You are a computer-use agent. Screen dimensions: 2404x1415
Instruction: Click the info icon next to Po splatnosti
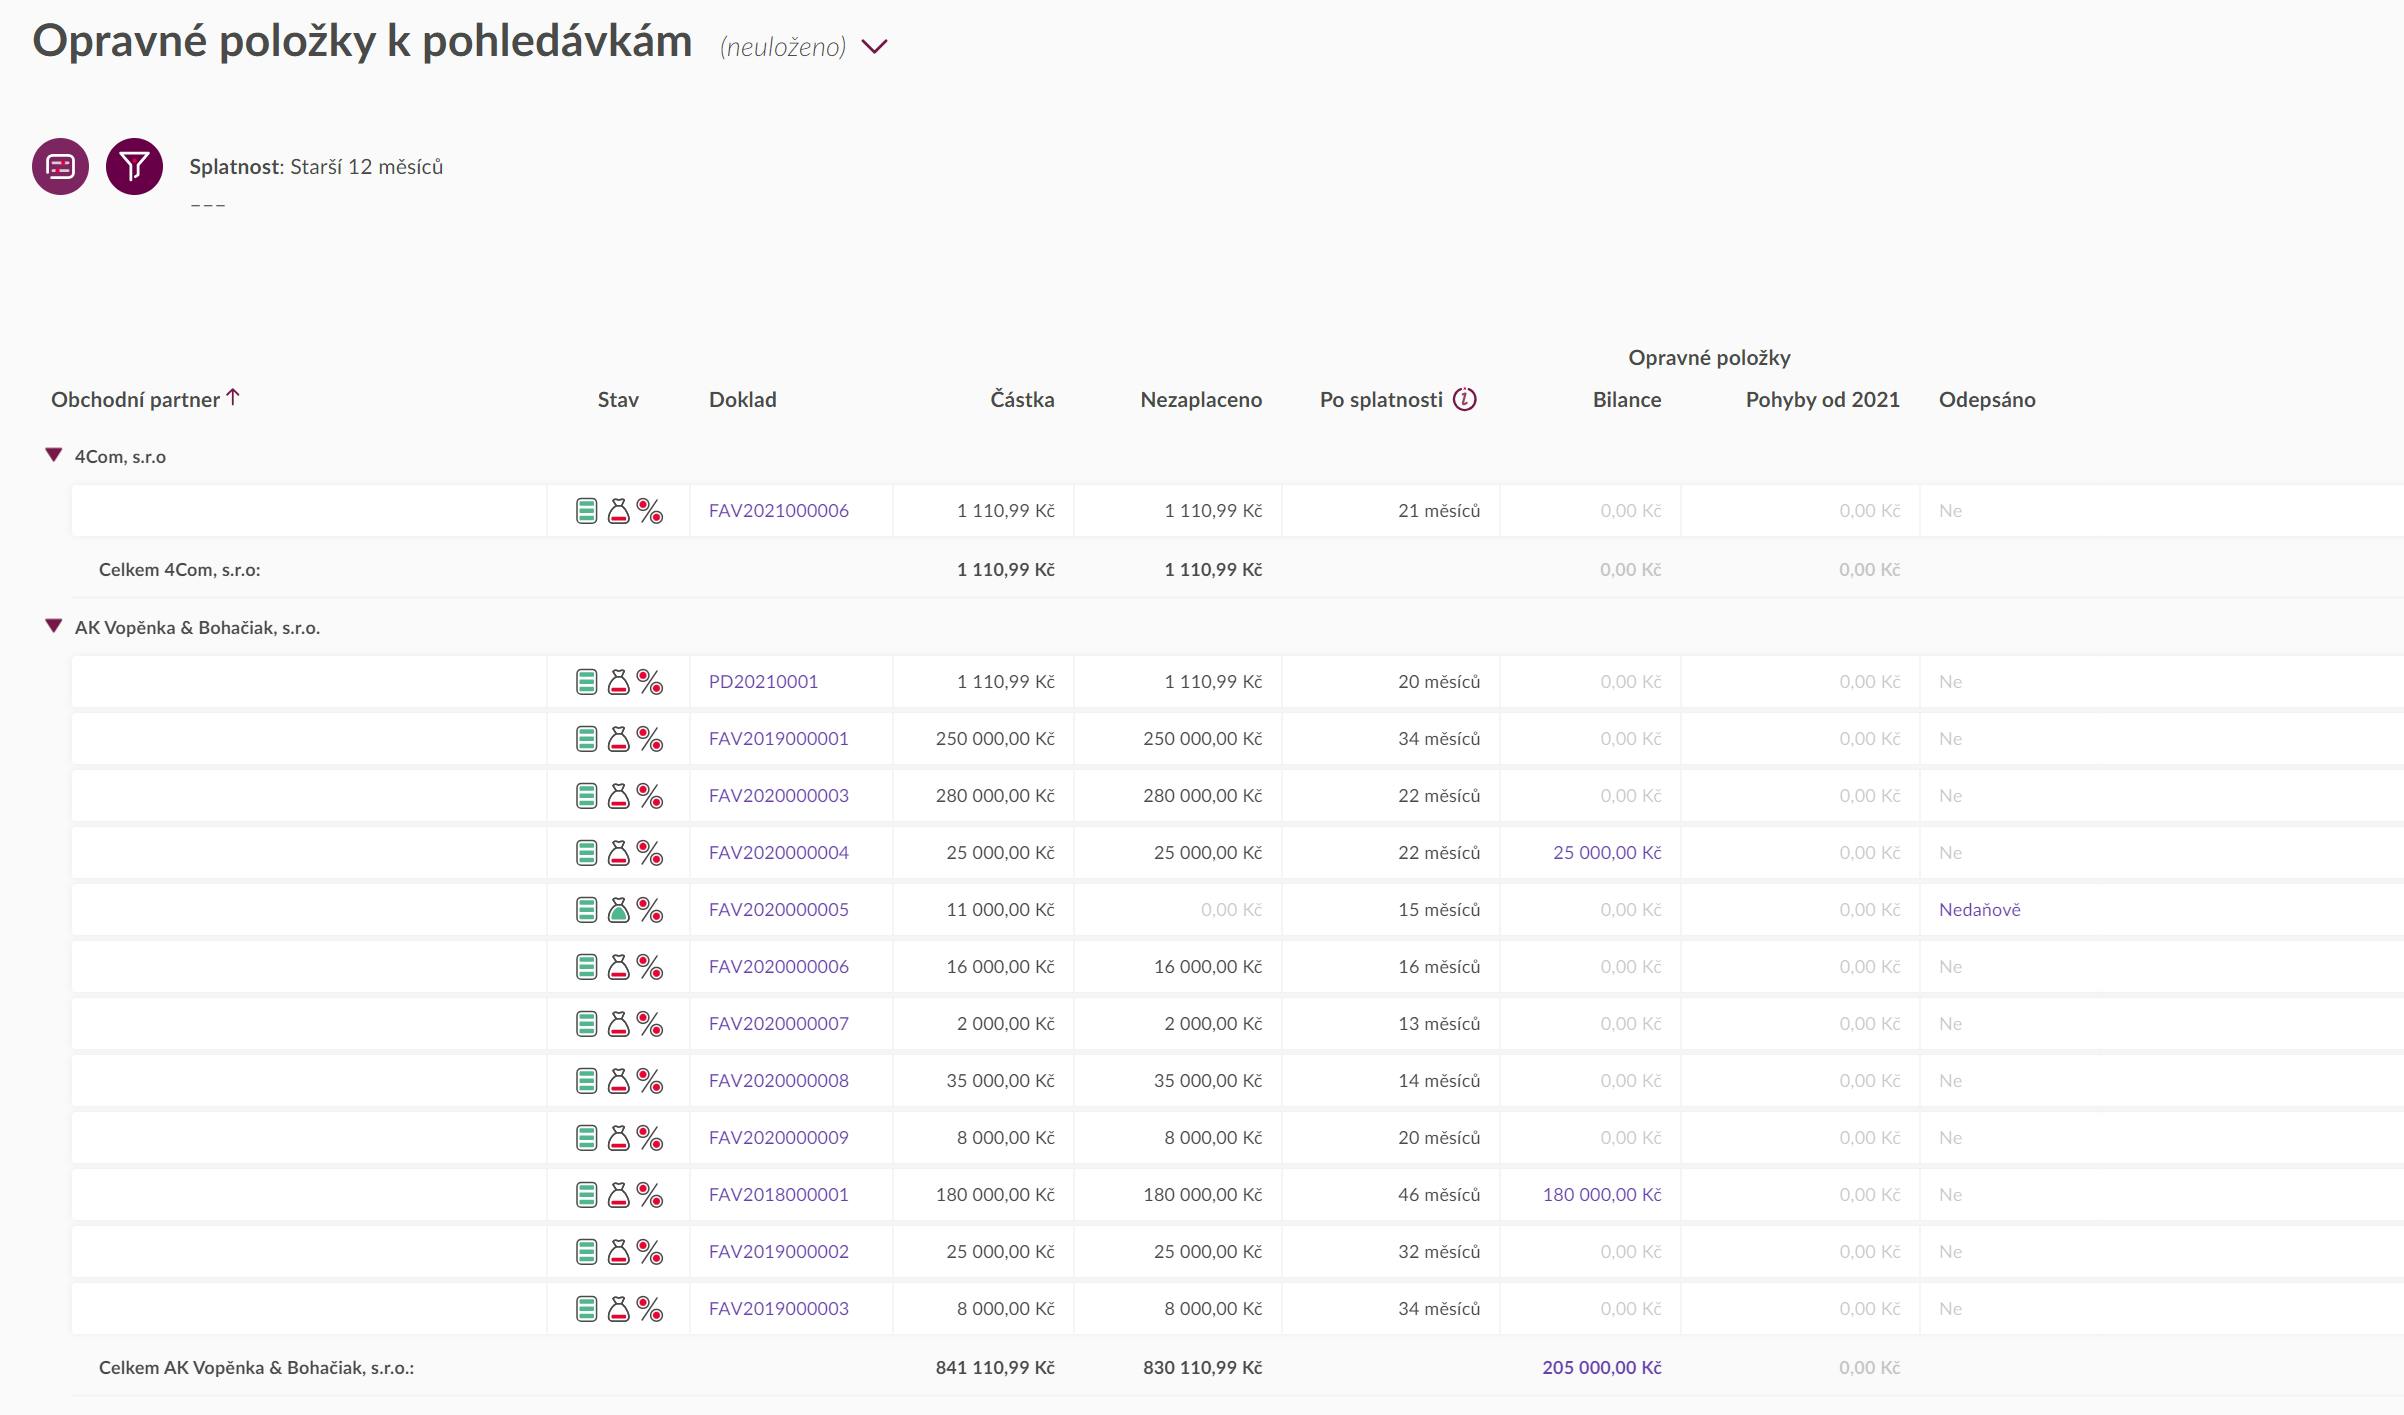click(x=1465, y=400)
